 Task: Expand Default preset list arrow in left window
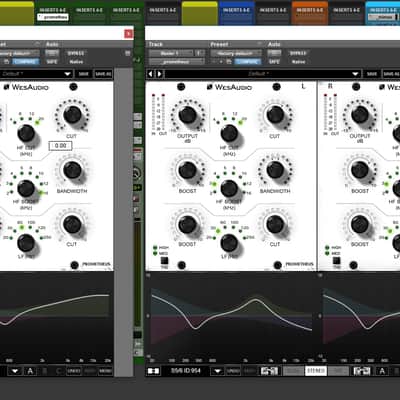(68, 74)
